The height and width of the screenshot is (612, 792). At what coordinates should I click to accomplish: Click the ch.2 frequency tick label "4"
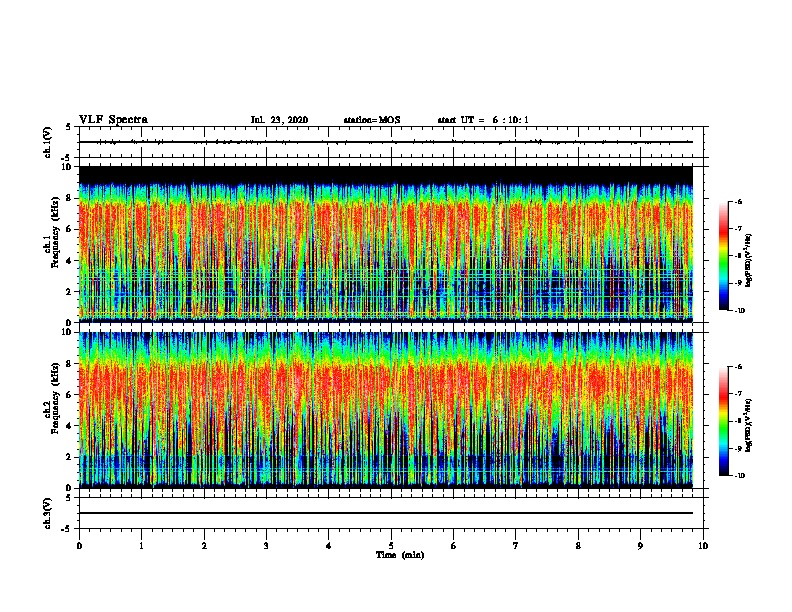tap(70, 426)
